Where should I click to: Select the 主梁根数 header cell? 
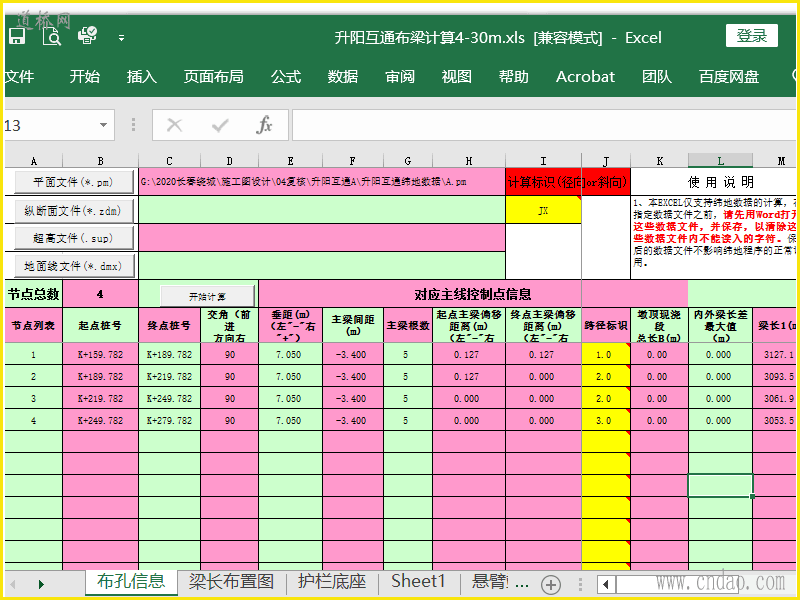tap(408, 325)
